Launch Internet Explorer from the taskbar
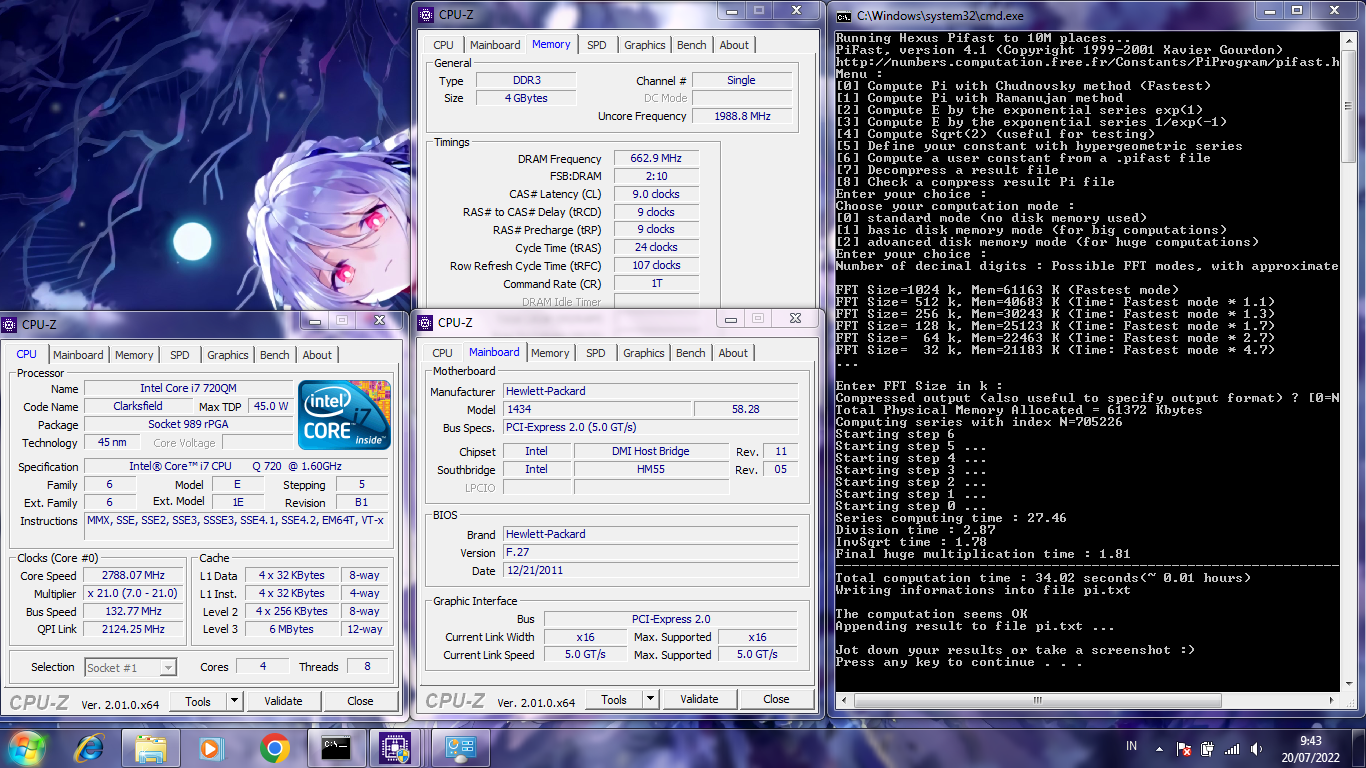 point(90,747)
